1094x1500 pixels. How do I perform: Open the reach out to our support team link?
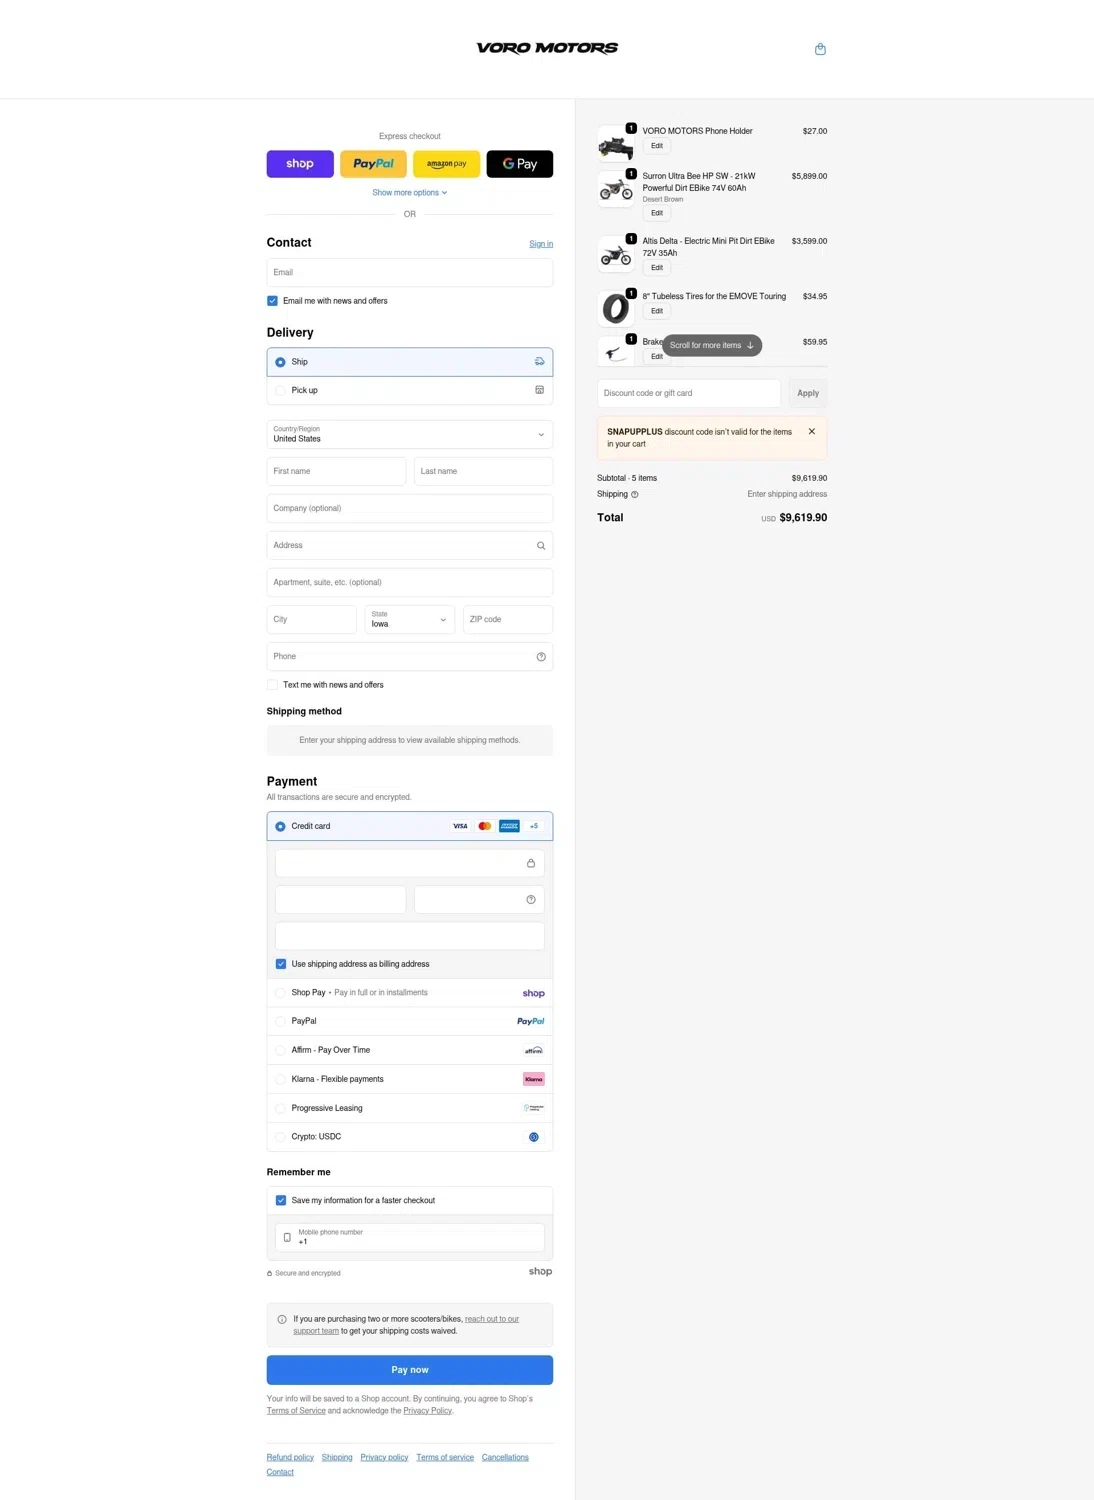click(406, 1325)
